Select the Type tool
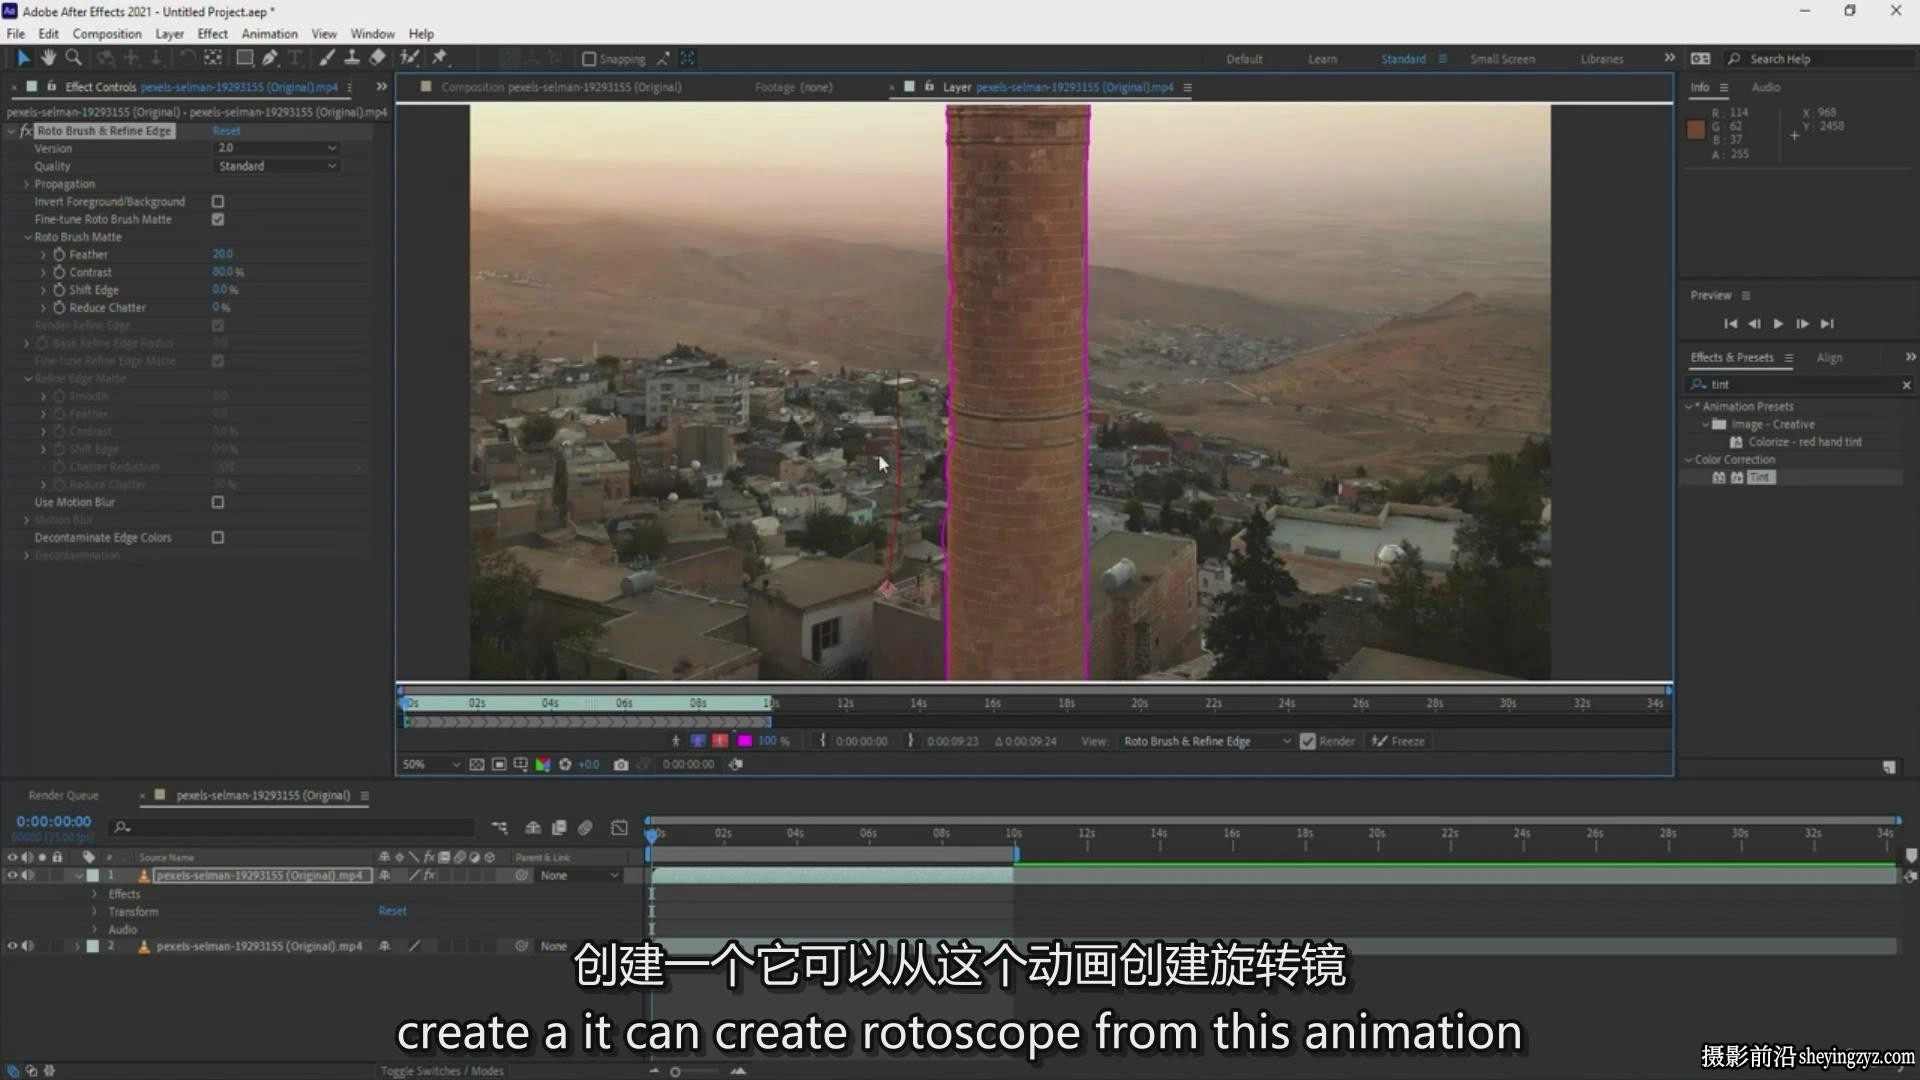1920x1080 pixels. click(x=295, y=58)
